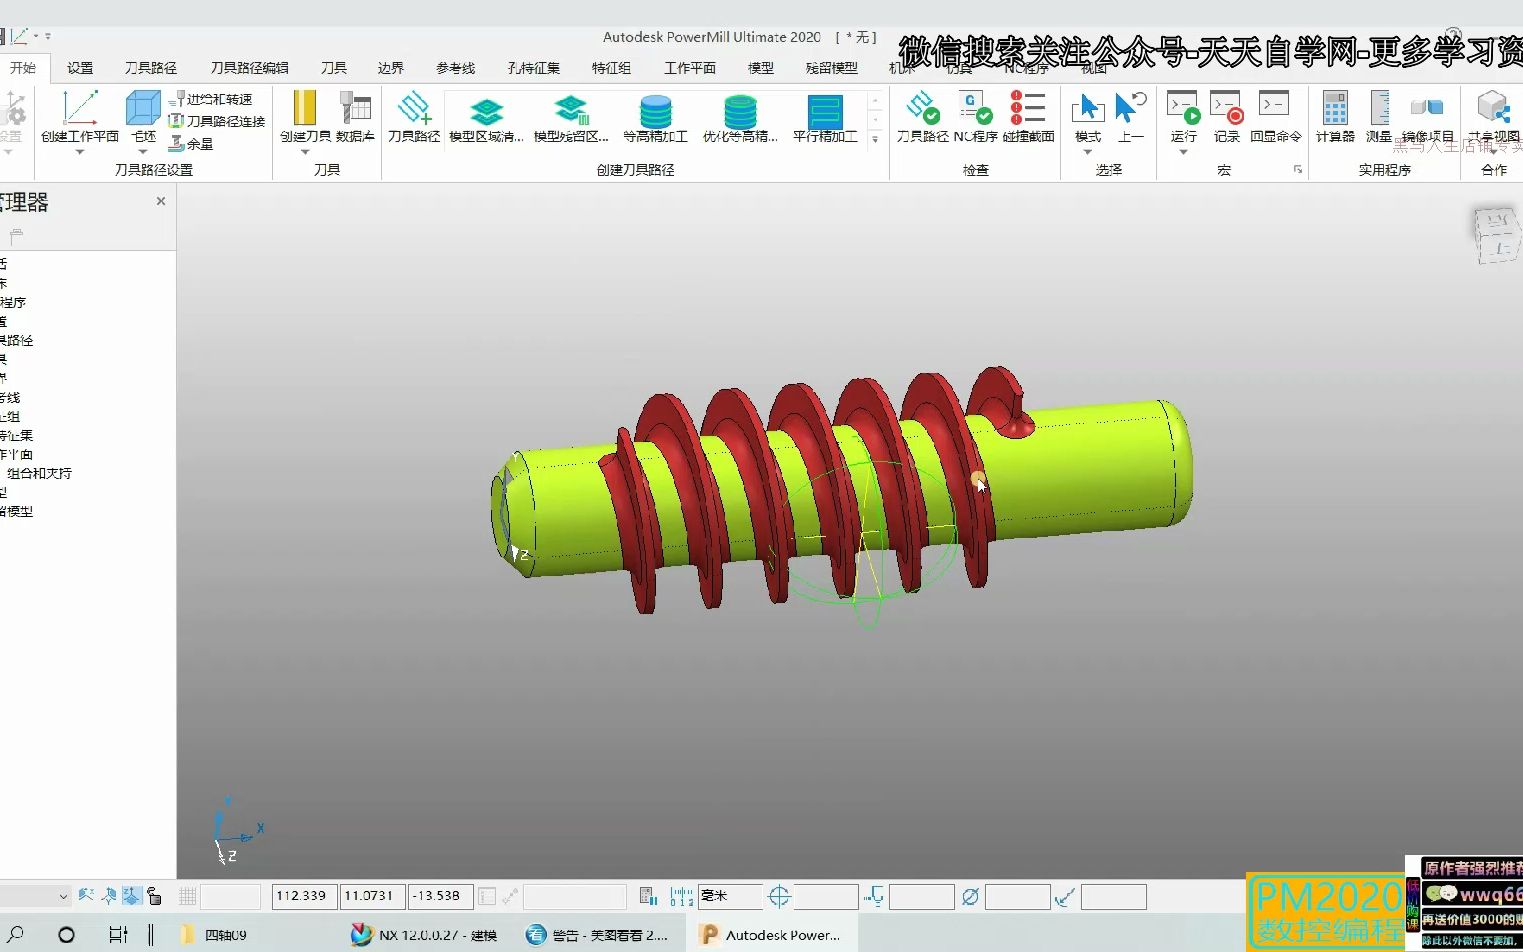Click the toolpath verification (刀具路径) check icon
The width and height of the screenshot is (1523, 952).
coord(922,108)
